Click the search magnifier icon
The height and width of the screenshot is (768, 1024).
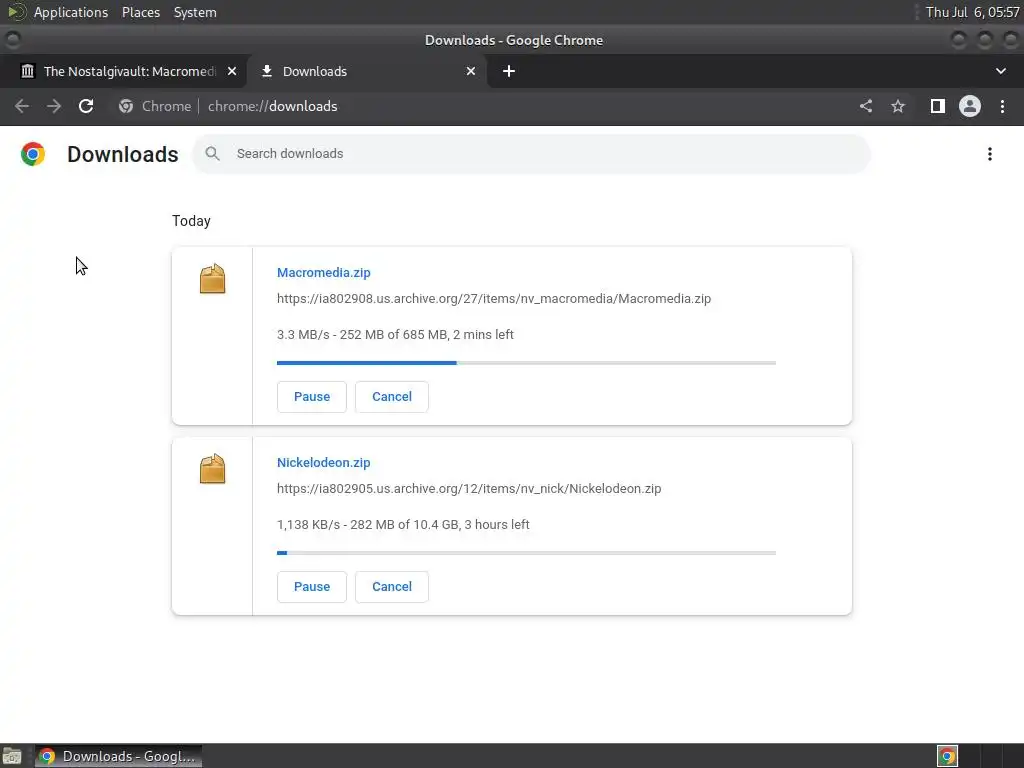point(212,154)
